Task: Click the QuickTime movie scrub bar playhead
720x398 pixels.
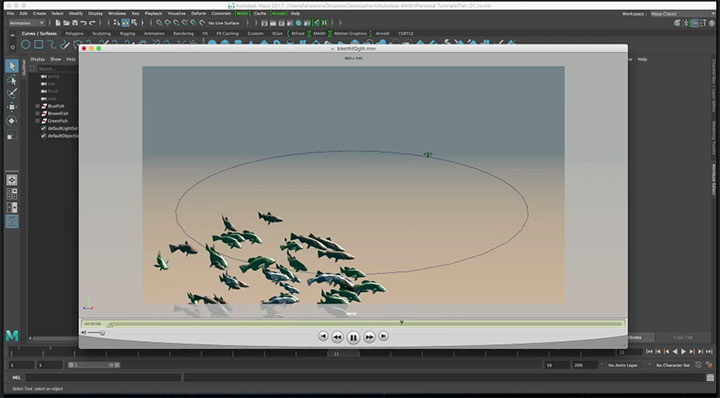Action: pos(402,323)
